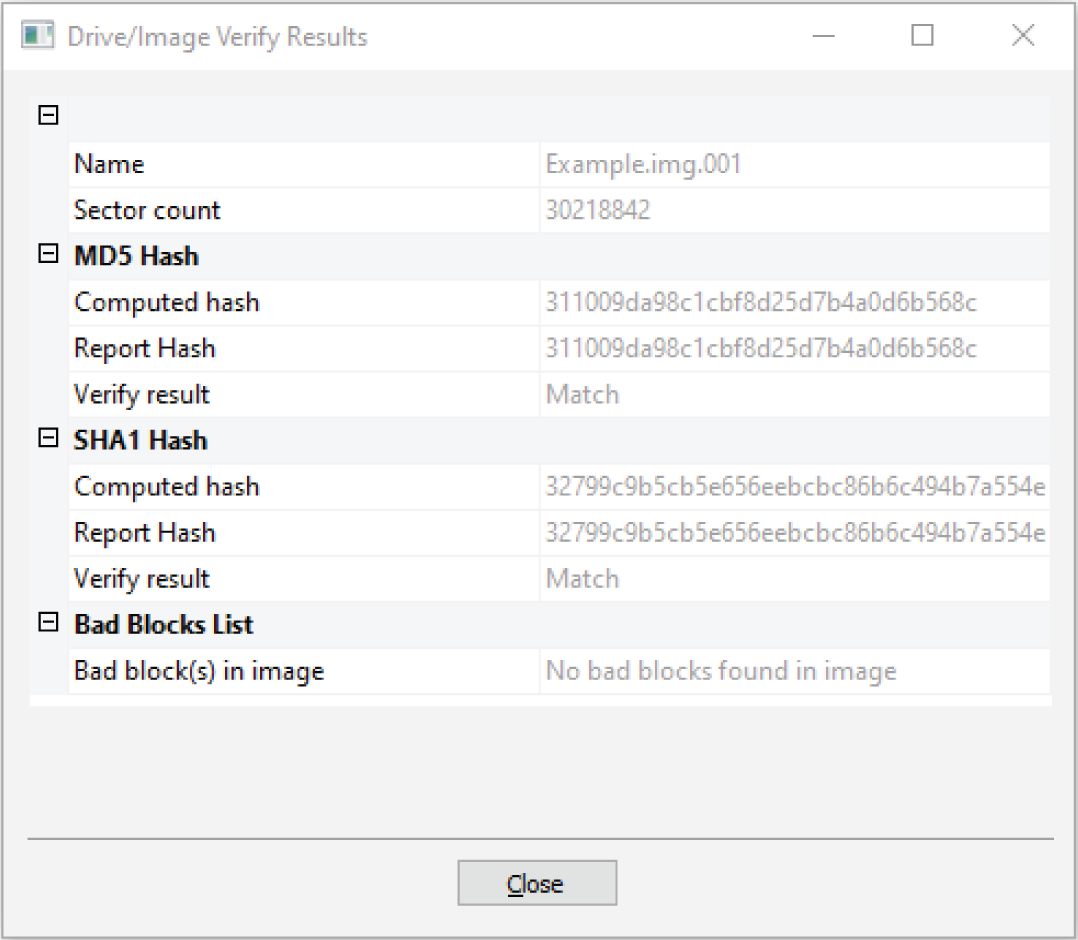Select the SHA1 Hash section header
This screenshot has height=940, width=1078.
point(140,441)
